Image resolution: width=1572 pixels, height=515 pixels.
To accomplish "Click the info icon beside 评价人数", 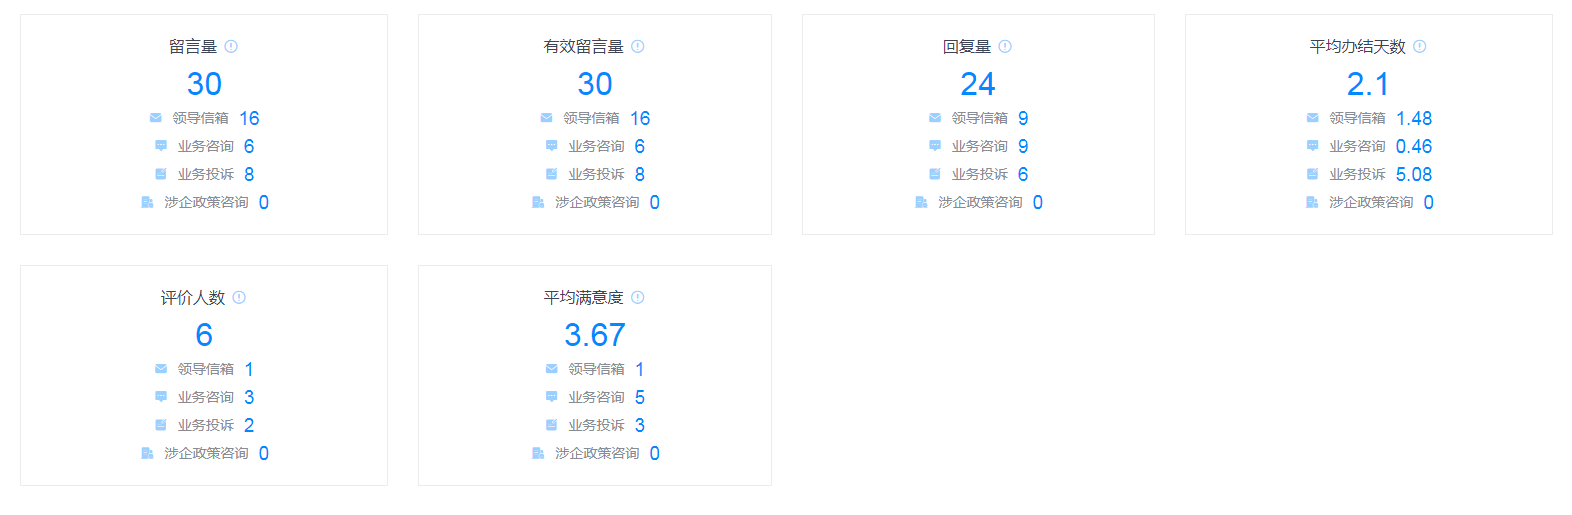I will (239, 297).
